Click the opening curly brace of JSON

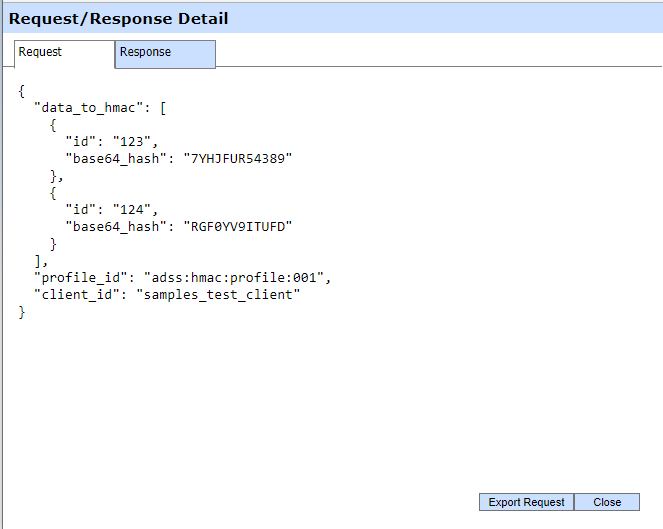coord(22,90)
